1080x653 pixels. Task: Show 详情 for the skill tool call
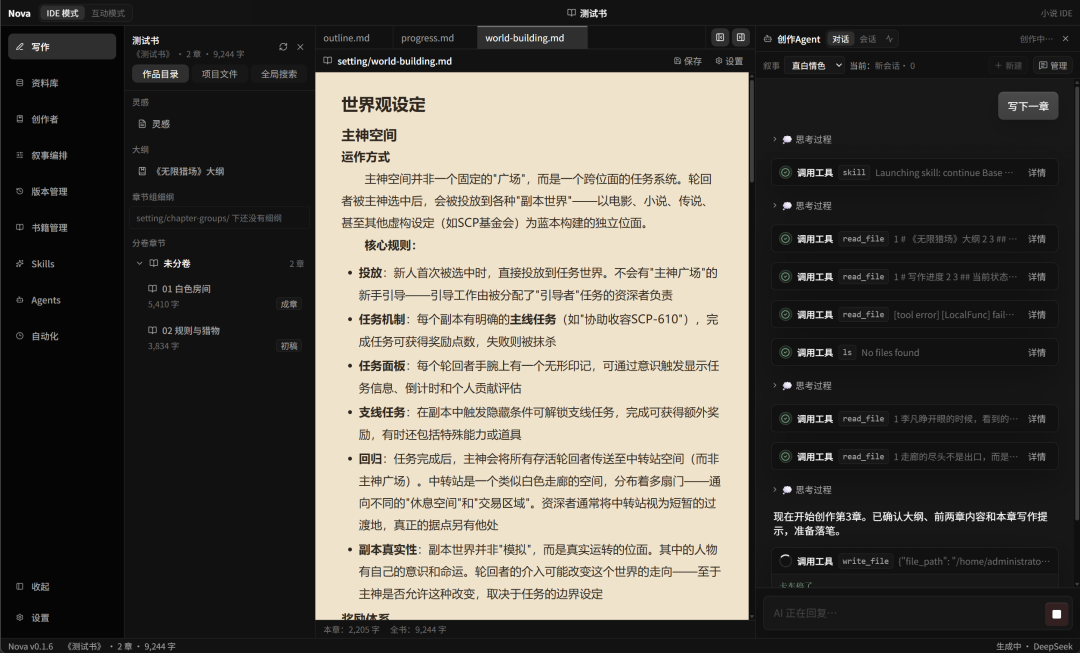(1037, 173)
